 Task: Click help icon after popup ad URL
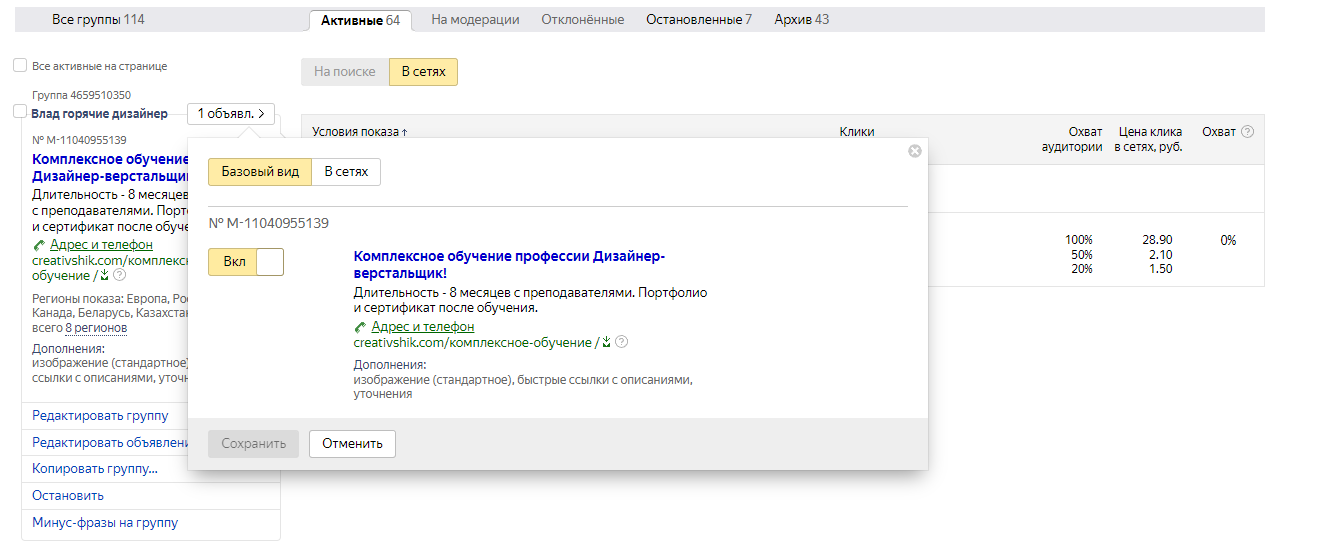click(622, 342)
